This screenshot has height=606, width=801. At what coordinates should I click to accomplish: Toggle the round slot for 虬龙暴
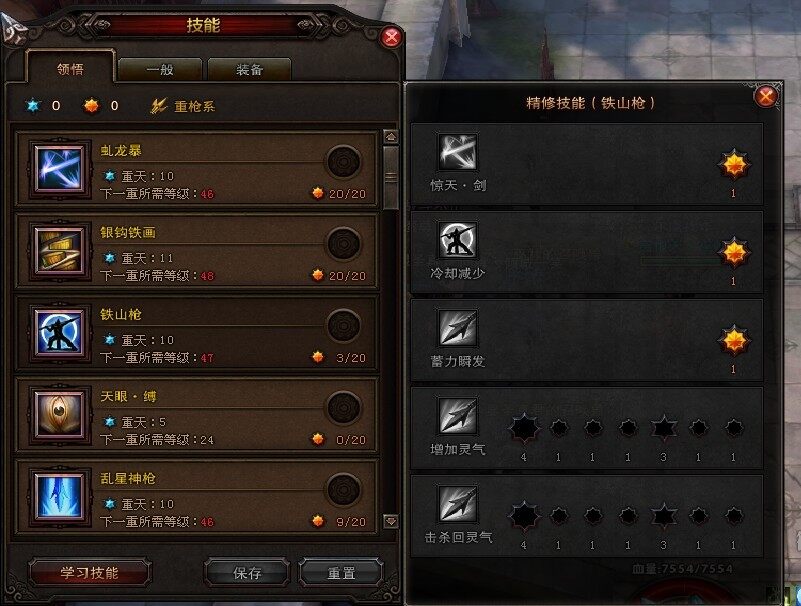[x=343, y=161]
